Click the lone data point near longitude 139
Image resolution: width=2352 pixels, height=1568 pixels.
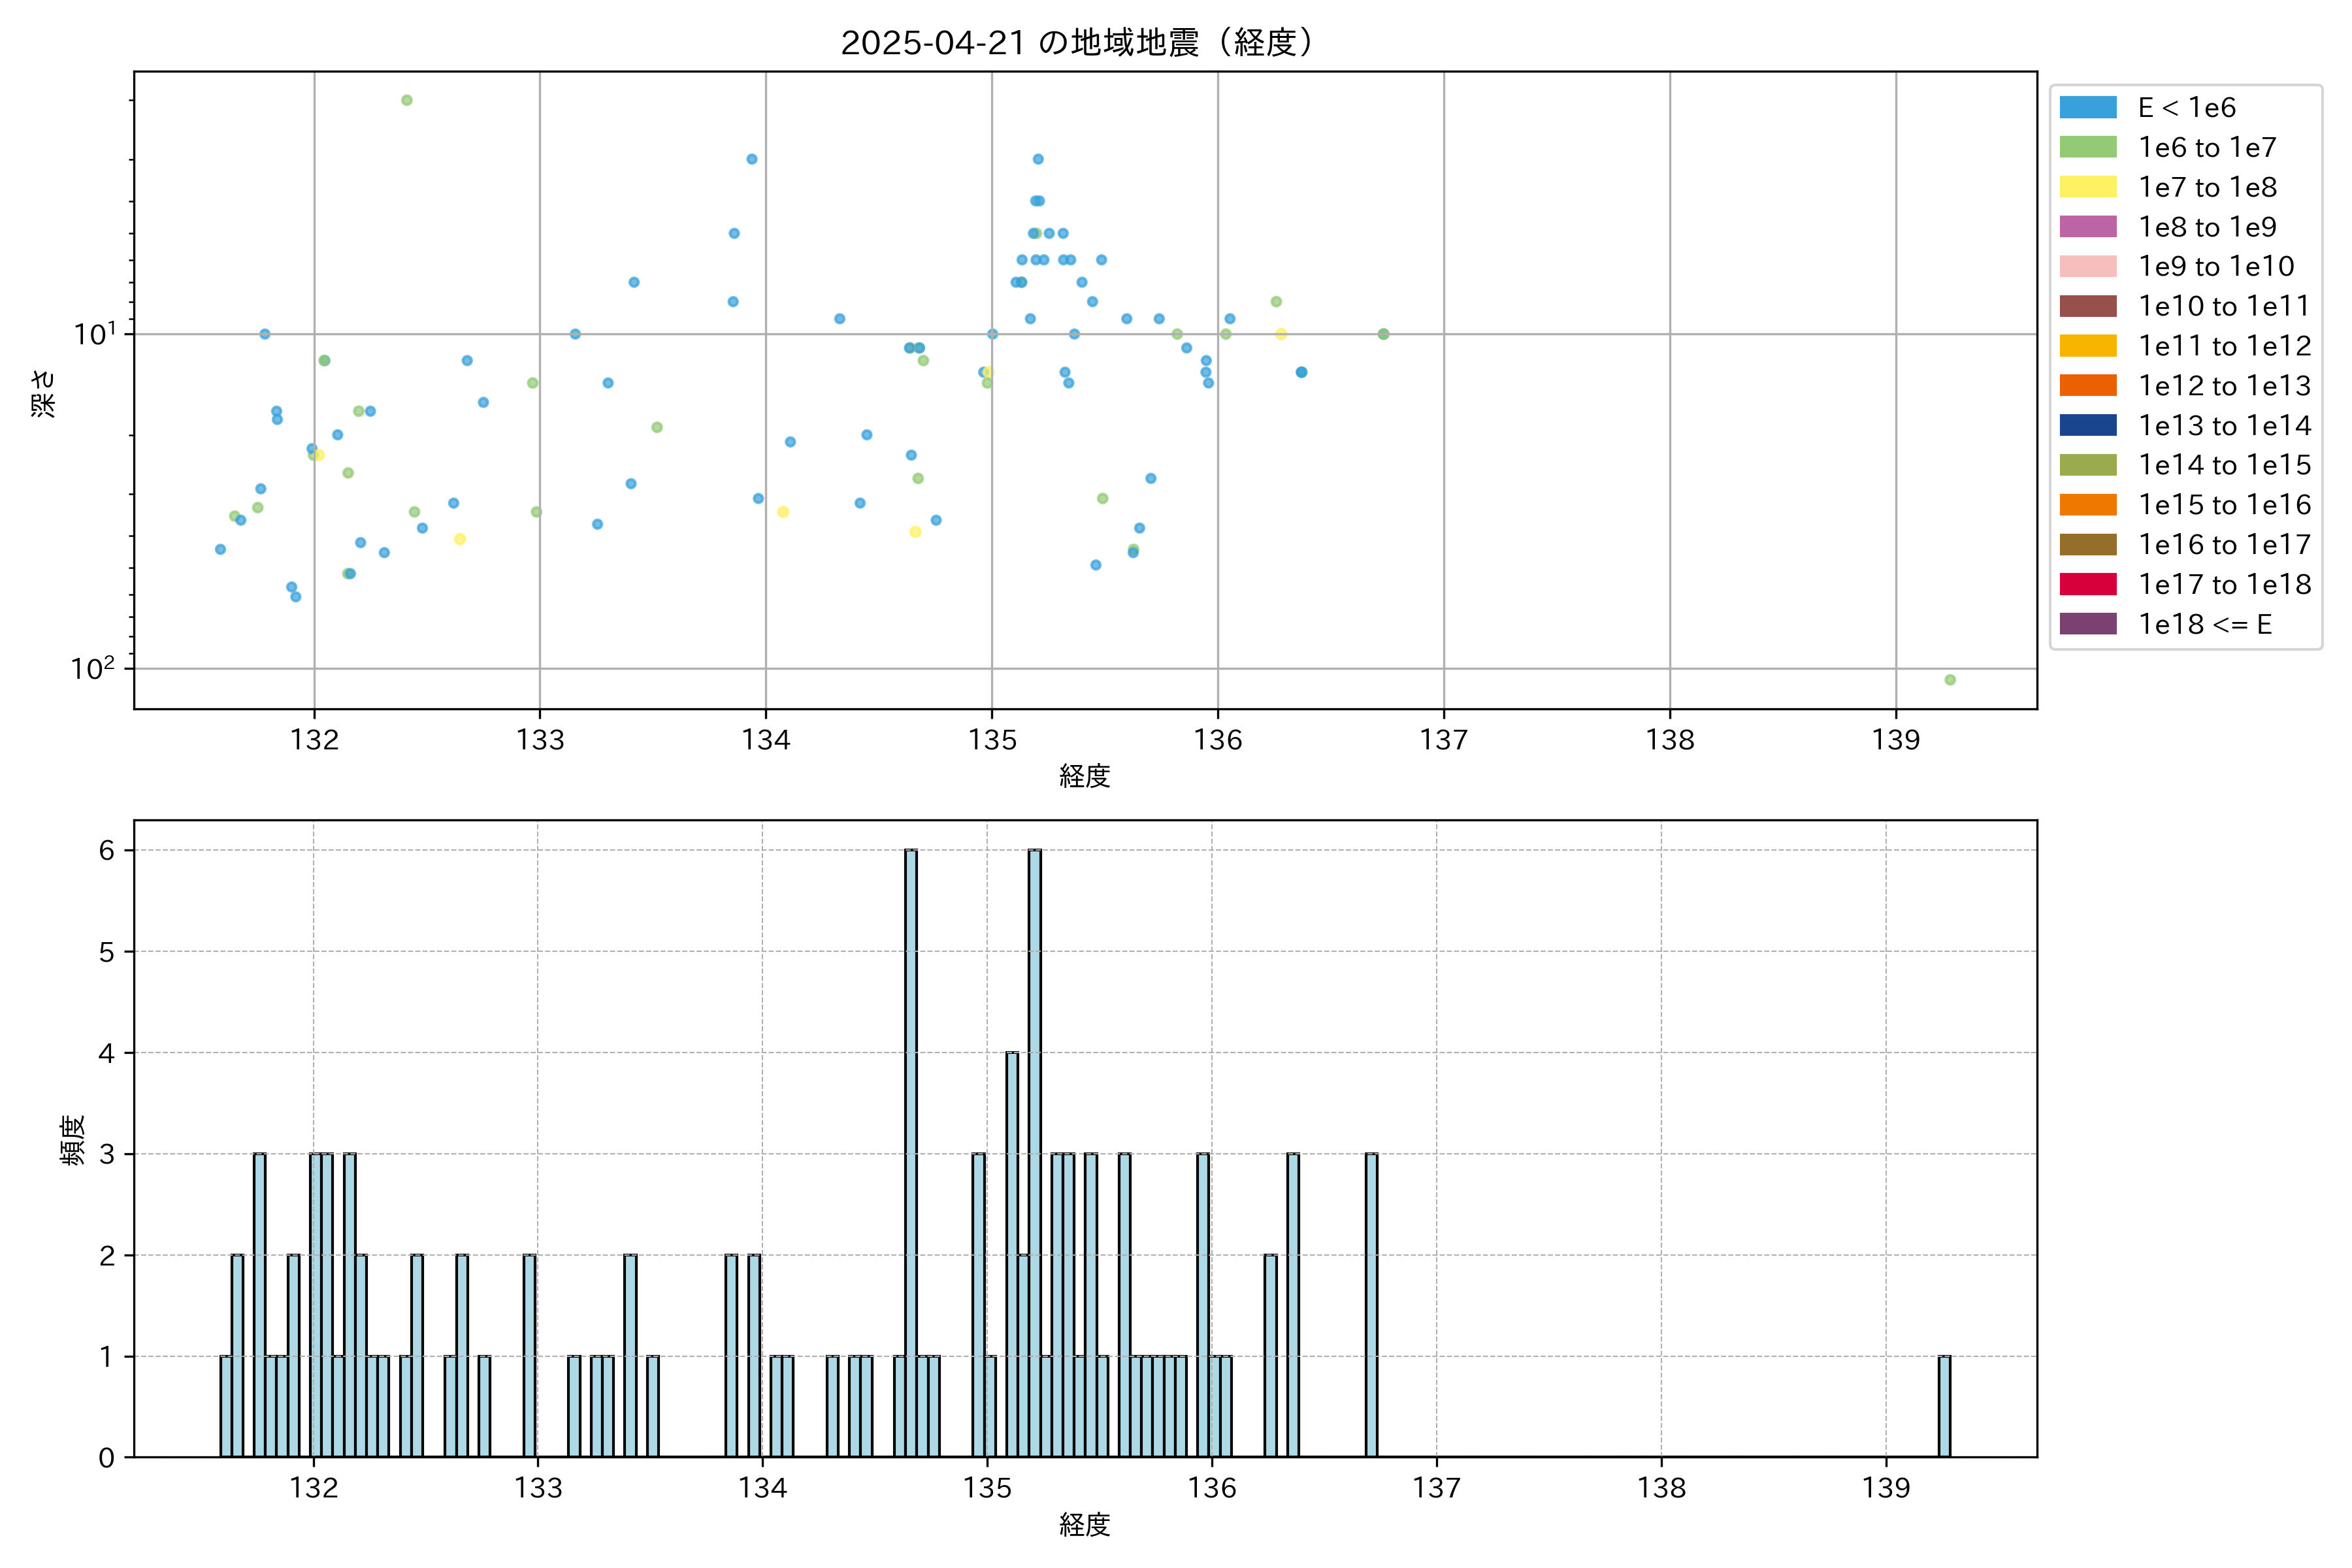(x=1949, y=680)
